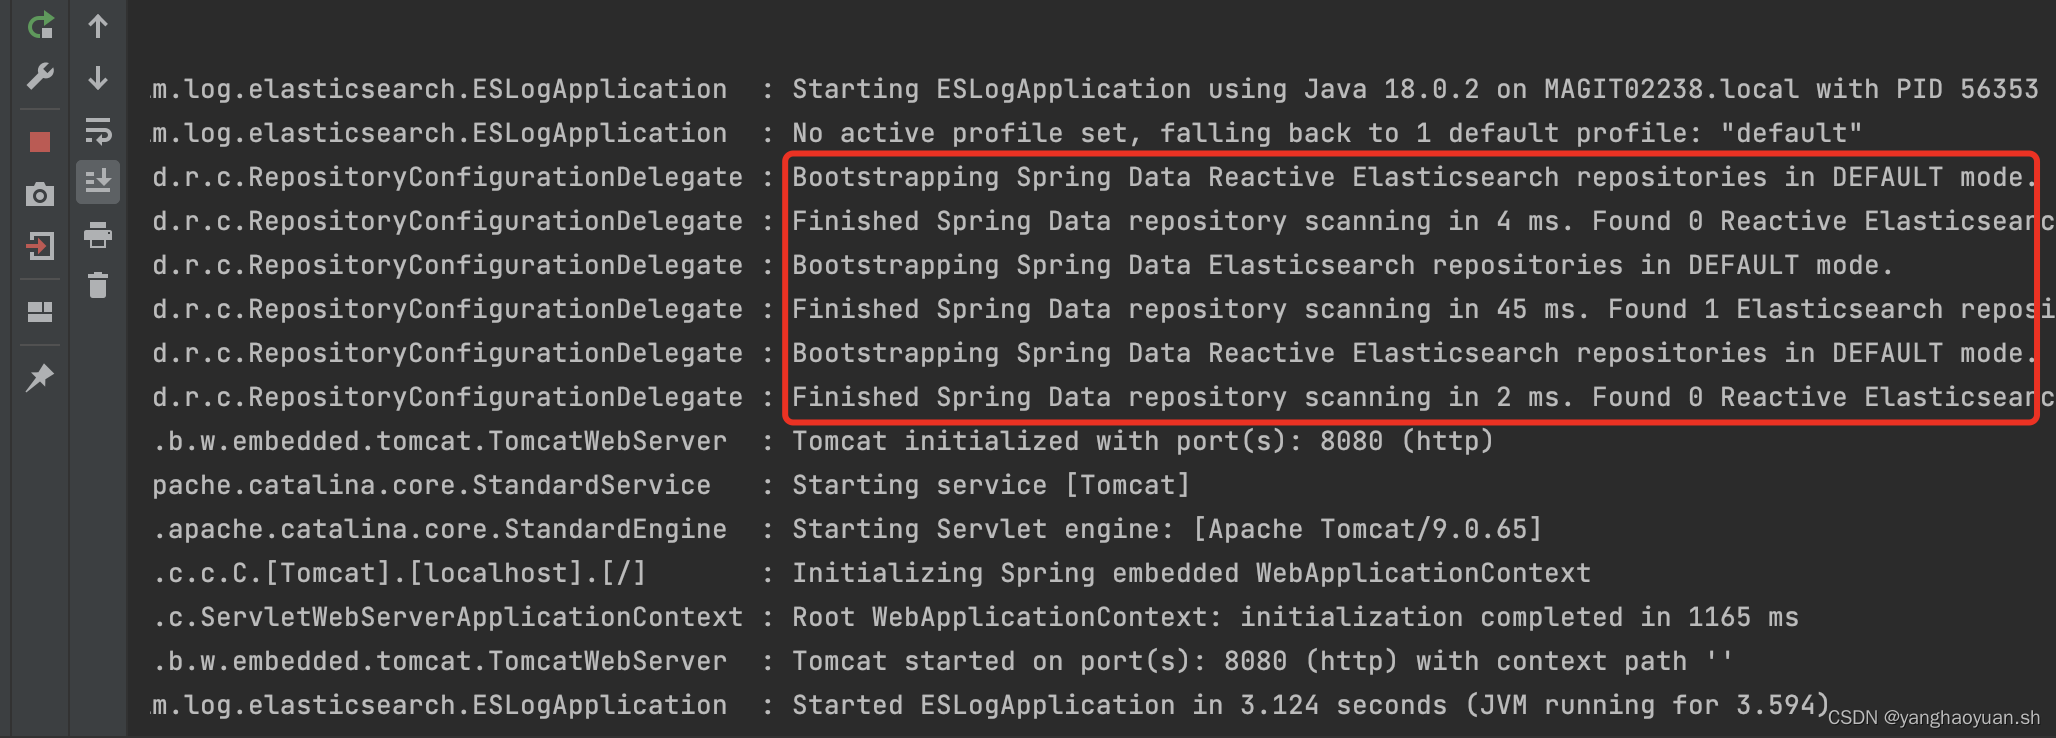Click the red exit arrow icon
Viewport: 2056px width, 738px height.
tap(40, 245)
